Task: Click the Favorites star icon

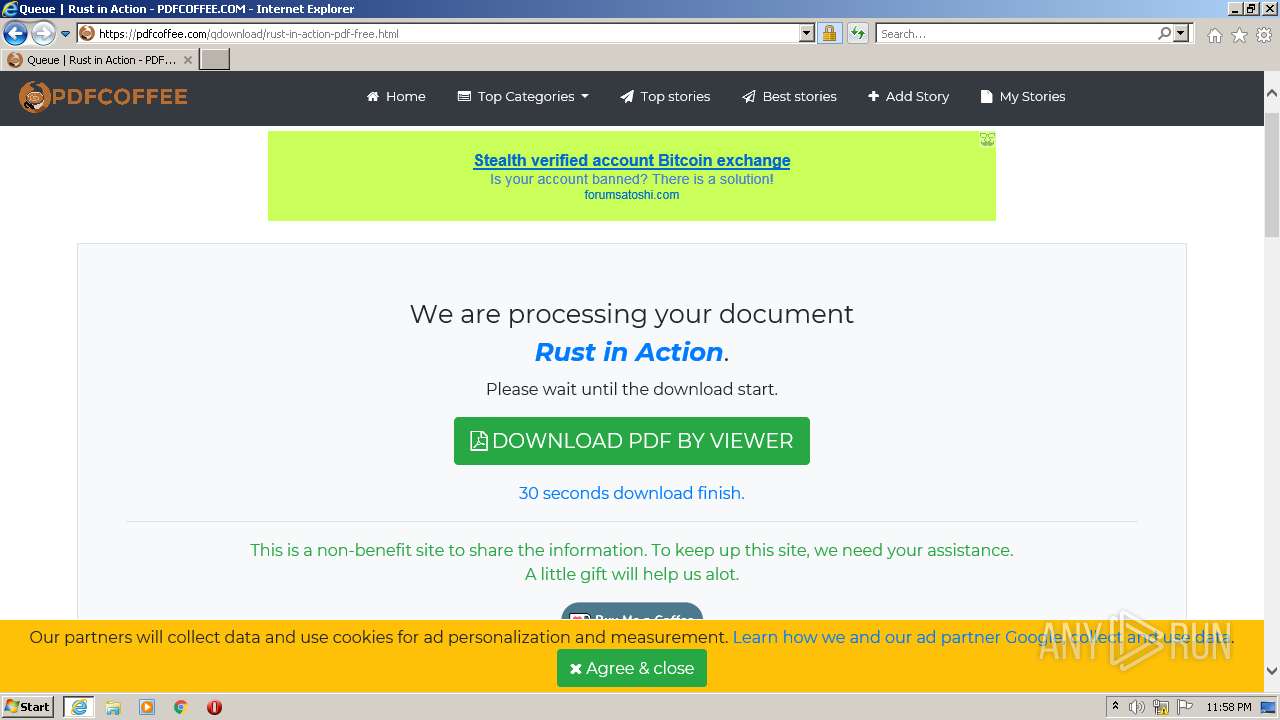Action: (x=1239, y=35)
